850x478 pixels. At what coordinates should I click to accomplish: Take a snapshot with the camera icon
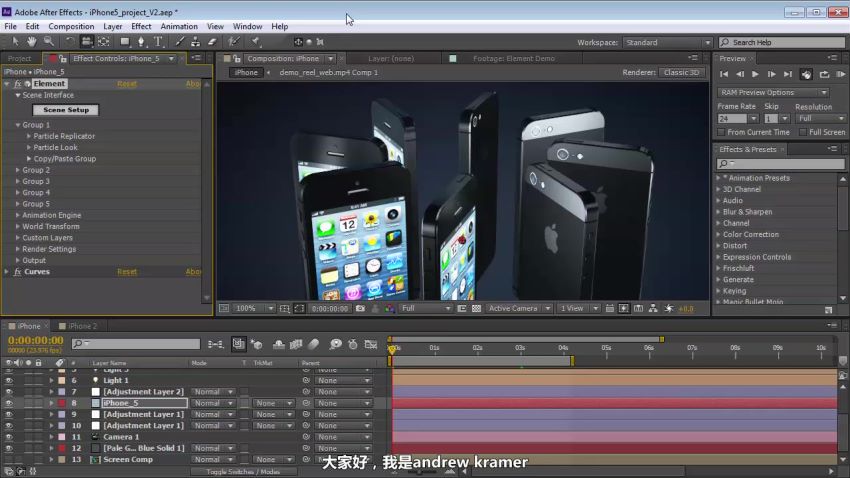360,308
